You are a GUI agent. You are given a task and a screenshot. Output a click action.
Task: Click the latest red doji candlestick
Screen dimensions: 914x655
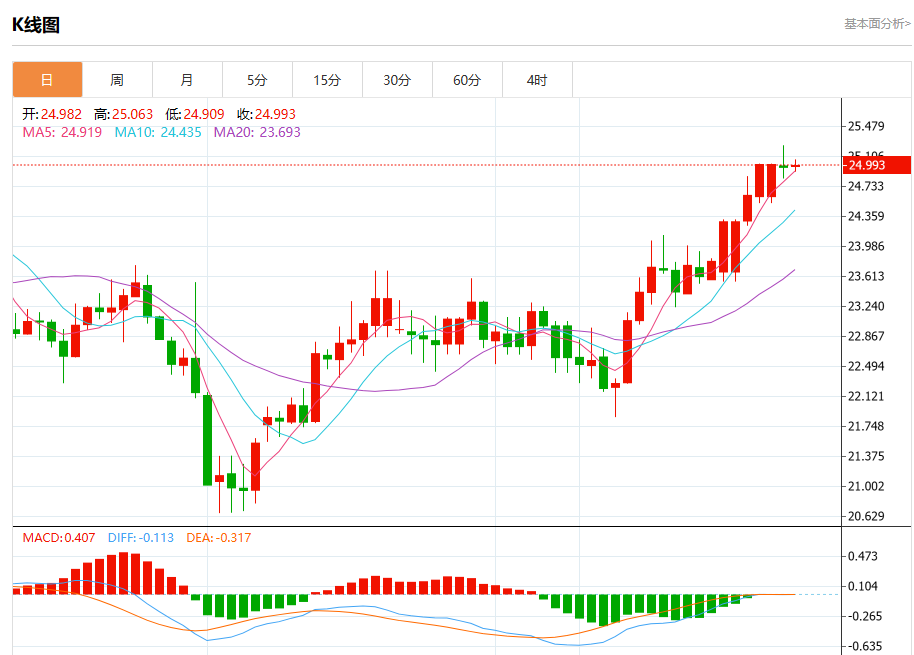(x=795, y=165)
